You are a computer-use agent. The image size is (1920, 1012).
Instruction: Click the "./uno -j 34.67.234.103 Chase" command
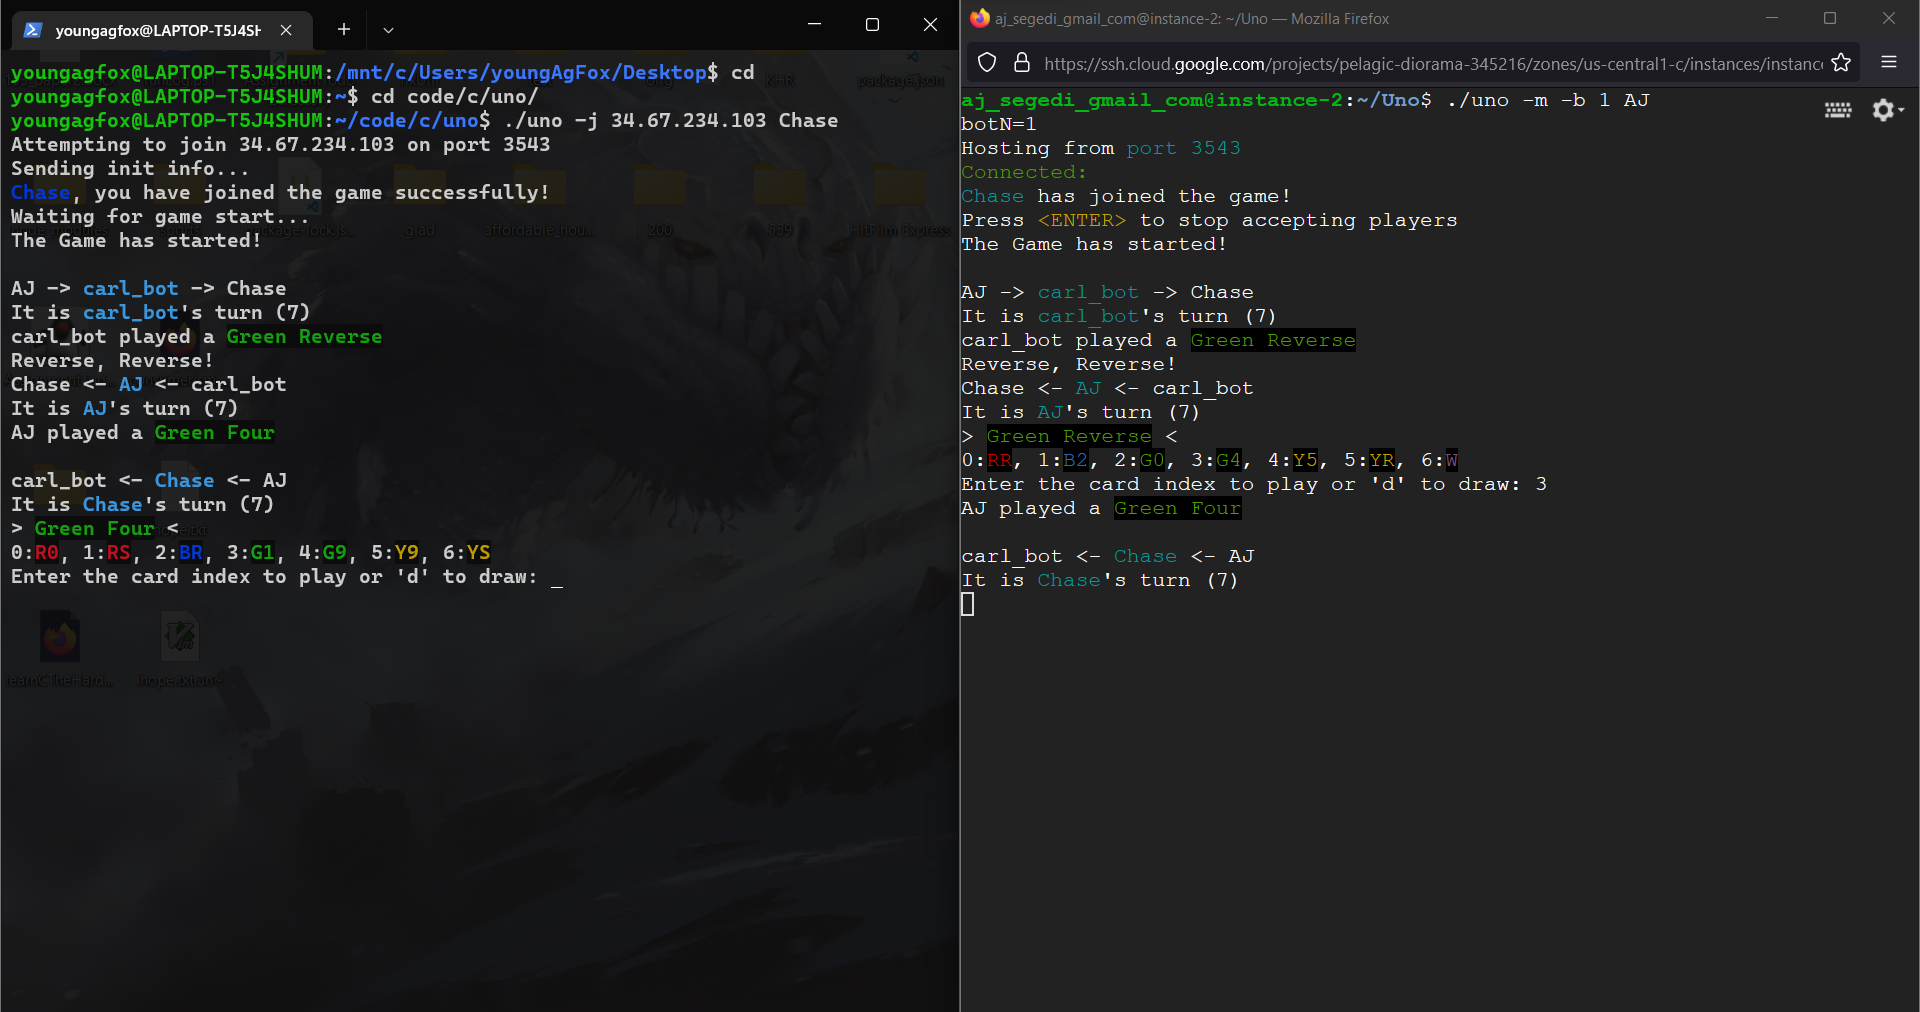(x=671, y=121)
